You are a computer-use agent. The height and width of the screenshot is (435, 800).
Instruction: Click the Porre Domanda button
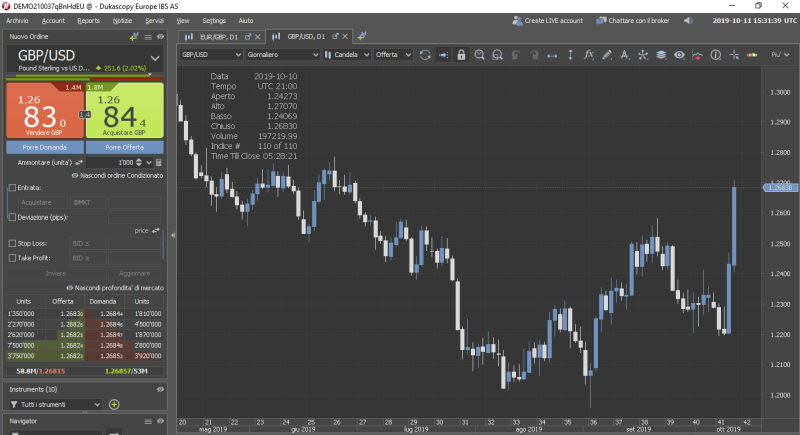pyautogui.click(x=43, y=146)
